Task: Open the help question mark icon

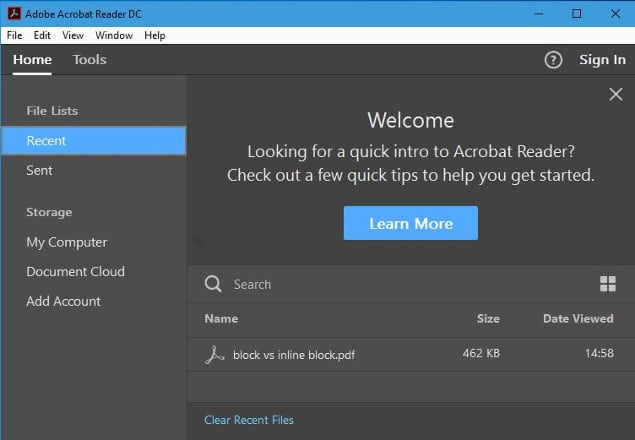Action: [x=553, y=60]
